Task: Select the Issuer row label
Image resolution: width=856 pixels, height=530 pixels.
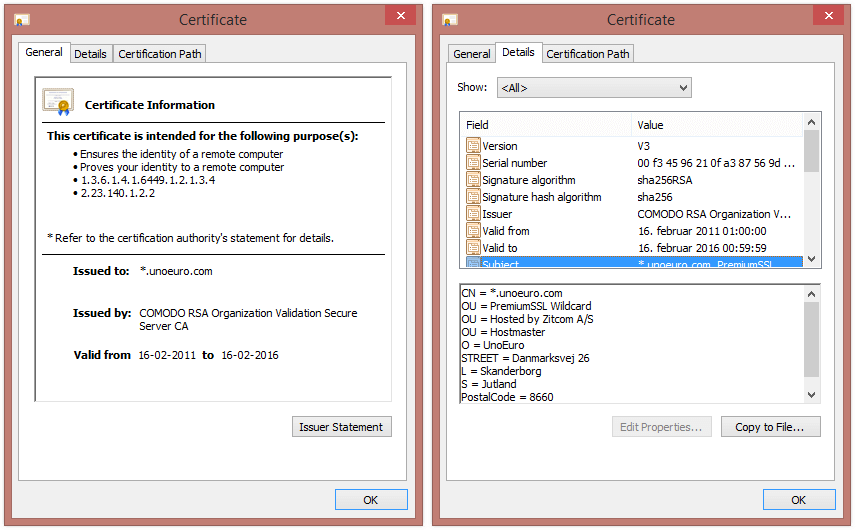Action: (x=497, y=213)
